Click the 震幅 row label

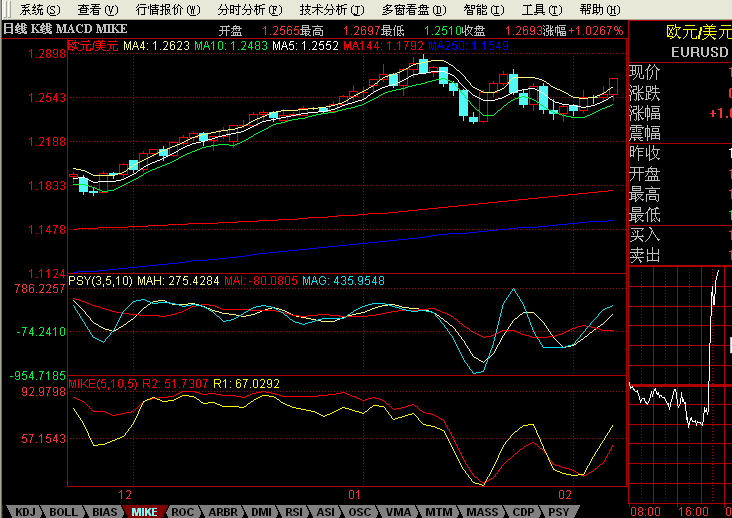(645, 133)
